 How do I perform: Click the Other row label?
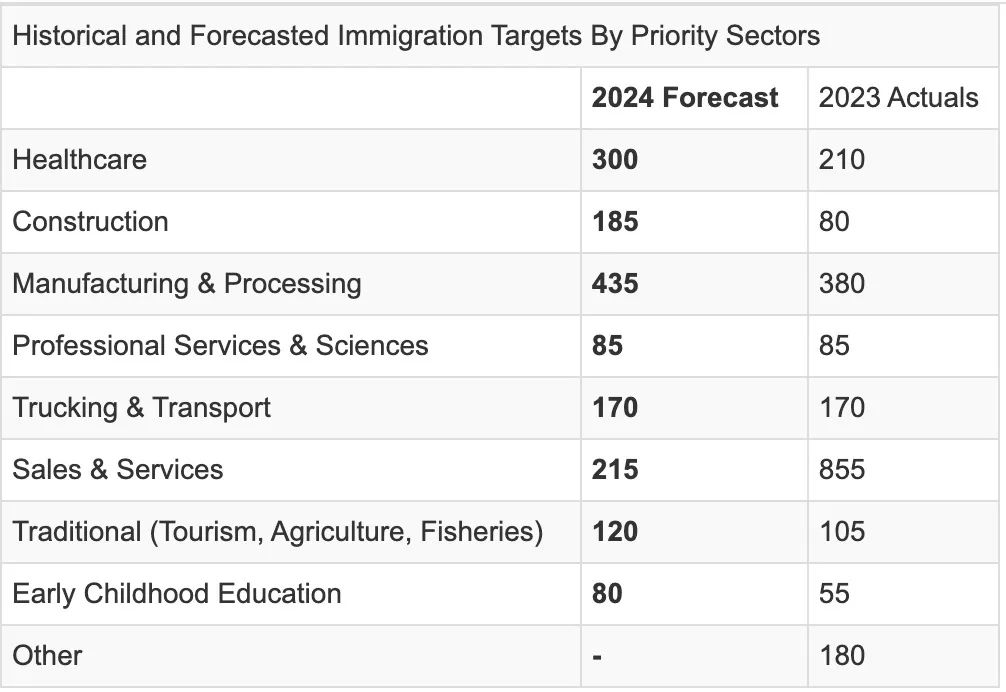(47, 656)
